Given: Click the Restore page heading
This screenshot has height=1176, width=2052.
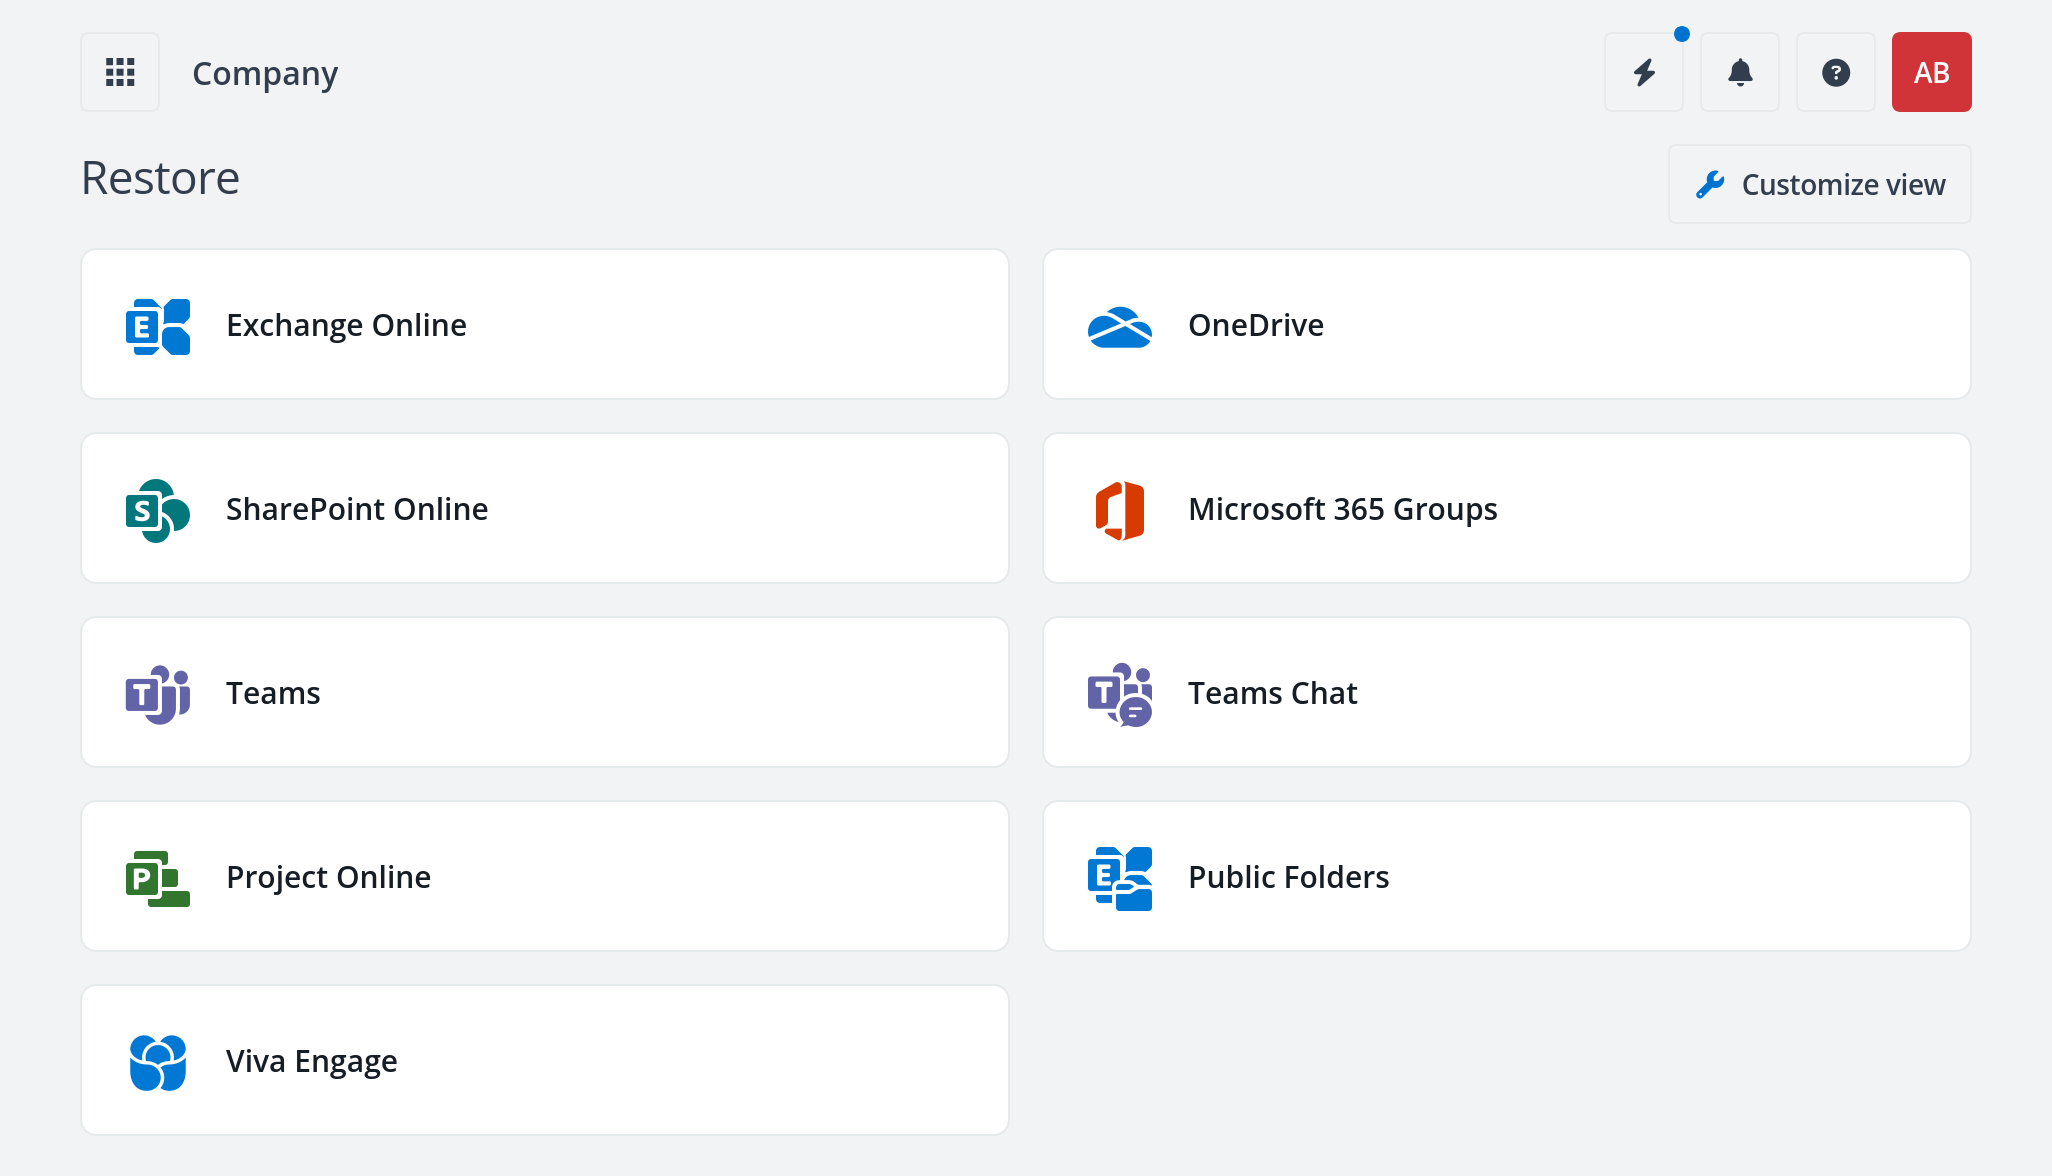Looking at the screenshot, I should [x=160, y=178].
